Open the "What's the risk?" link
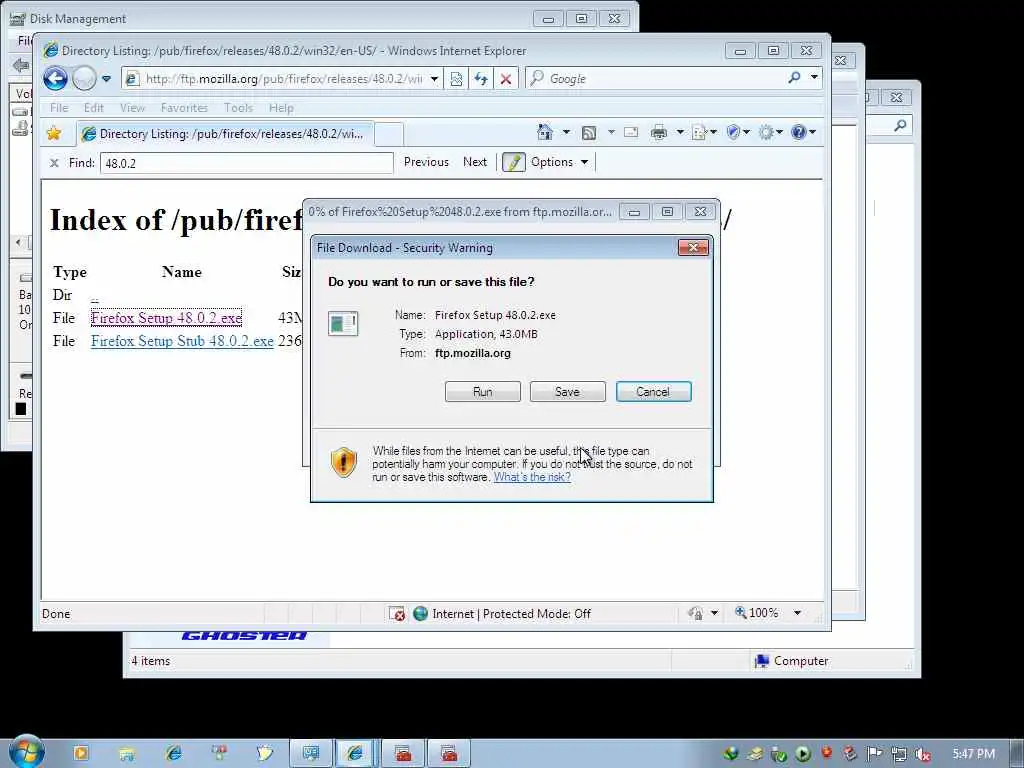Image resolution: width=1024 pixels, height=768 pixels. tap(532, 477)
